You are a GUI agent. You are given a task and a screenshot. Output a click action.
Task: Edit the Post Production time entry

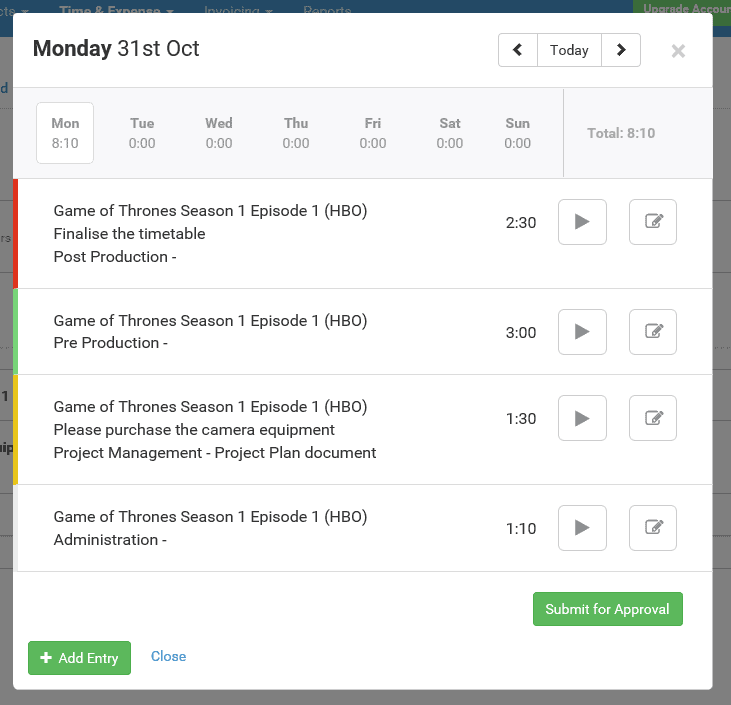[653, 222]
